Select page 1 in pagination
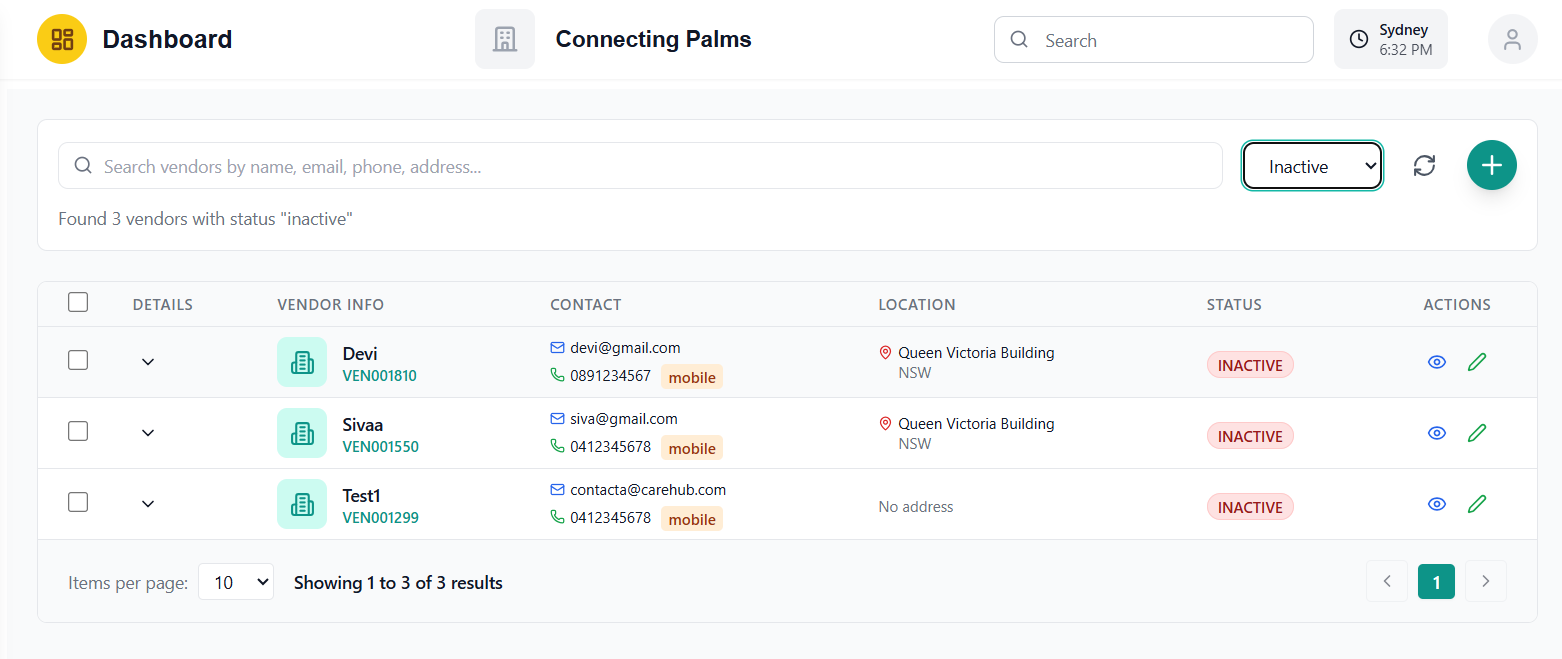The image size is (1562, 659). coord(1436,581)
